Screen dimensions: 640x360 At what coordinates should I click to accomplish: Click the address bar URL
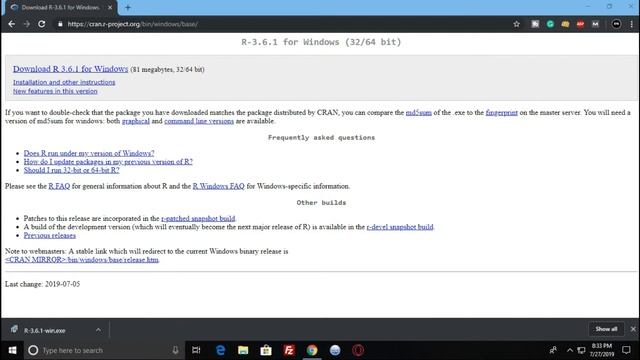click(x=133, y=24)
